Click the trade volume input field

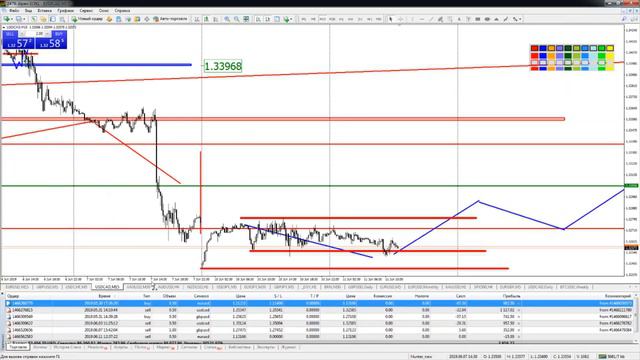point(37,34)
